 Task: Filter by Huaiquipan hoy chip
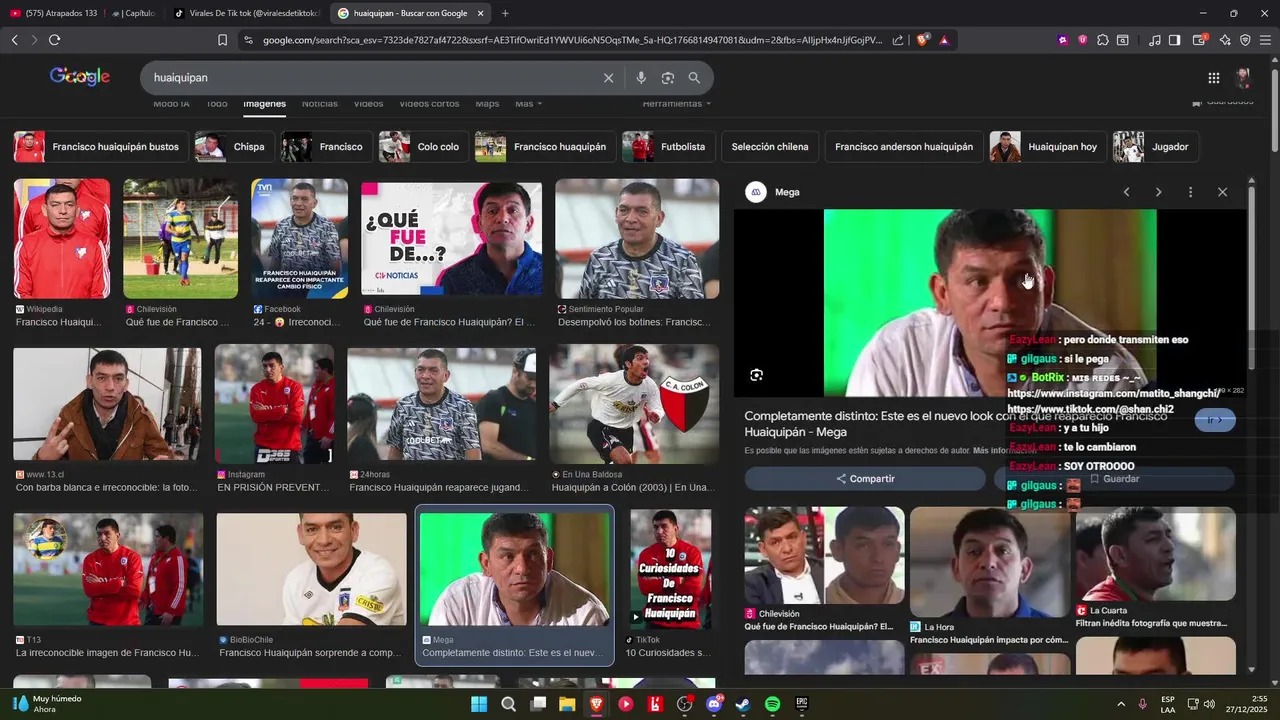click(x=1047, y=147)
